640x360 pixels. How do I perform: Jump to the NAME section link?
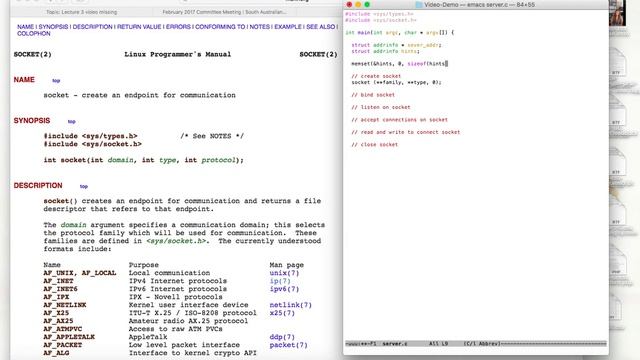pos(25,27)
